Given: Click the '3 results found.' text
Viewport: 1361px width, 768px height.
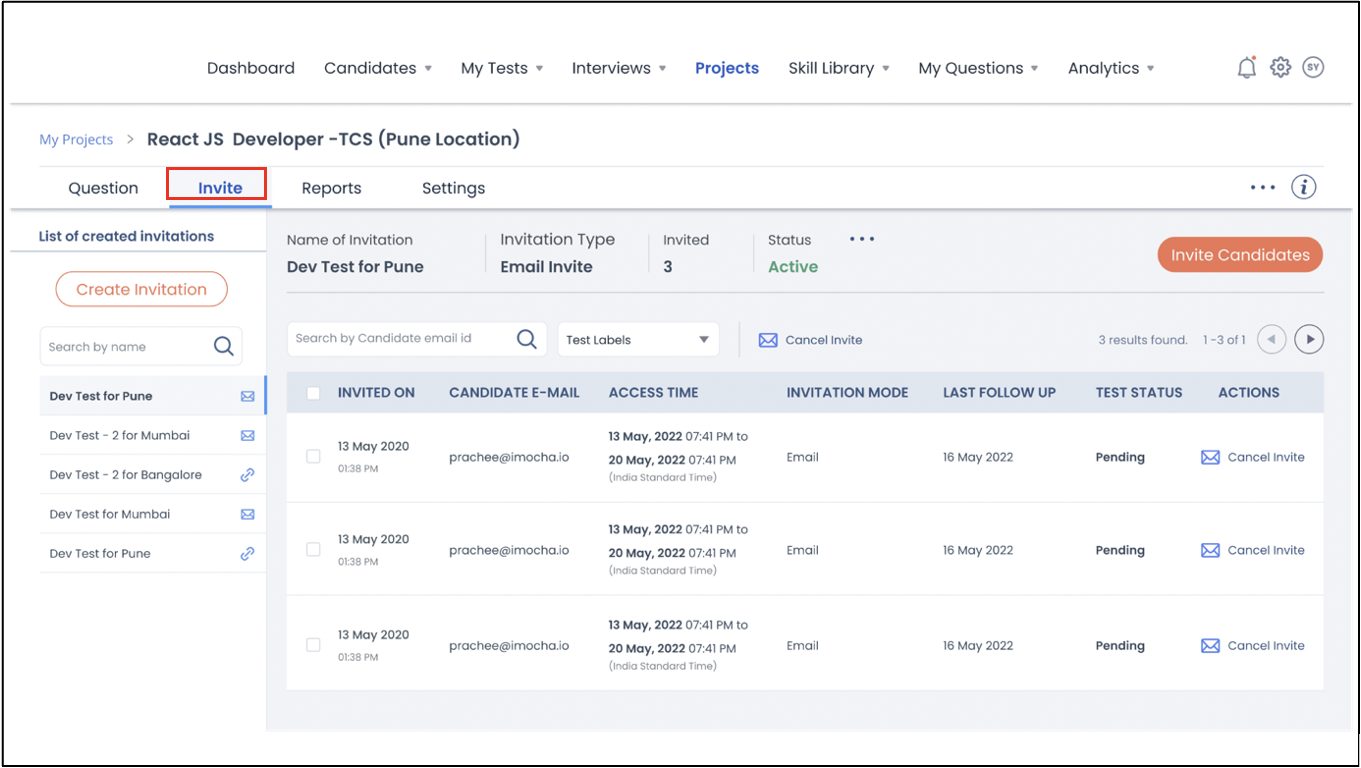Looking at the screenshot, I should click(1143, 340).
